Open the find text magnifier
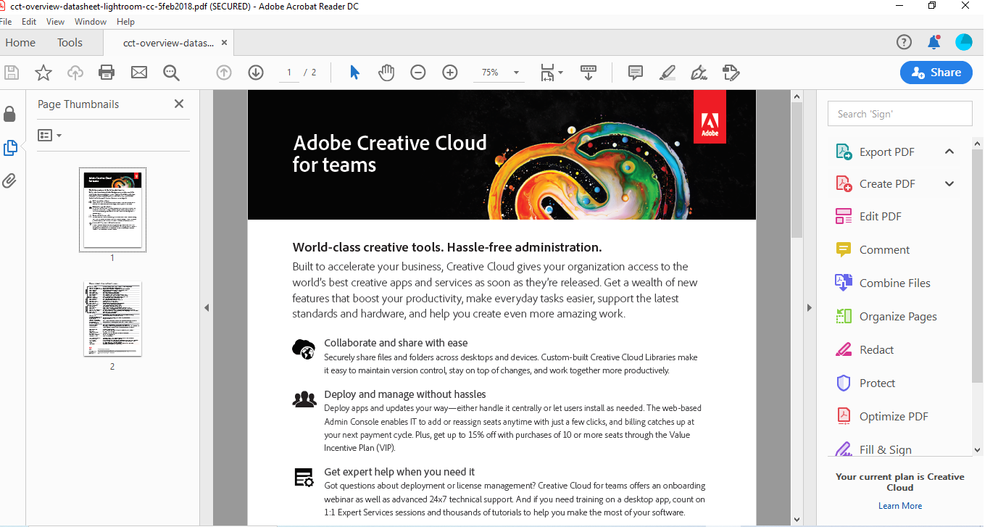998x527 pixels. (x=171, y=73)
